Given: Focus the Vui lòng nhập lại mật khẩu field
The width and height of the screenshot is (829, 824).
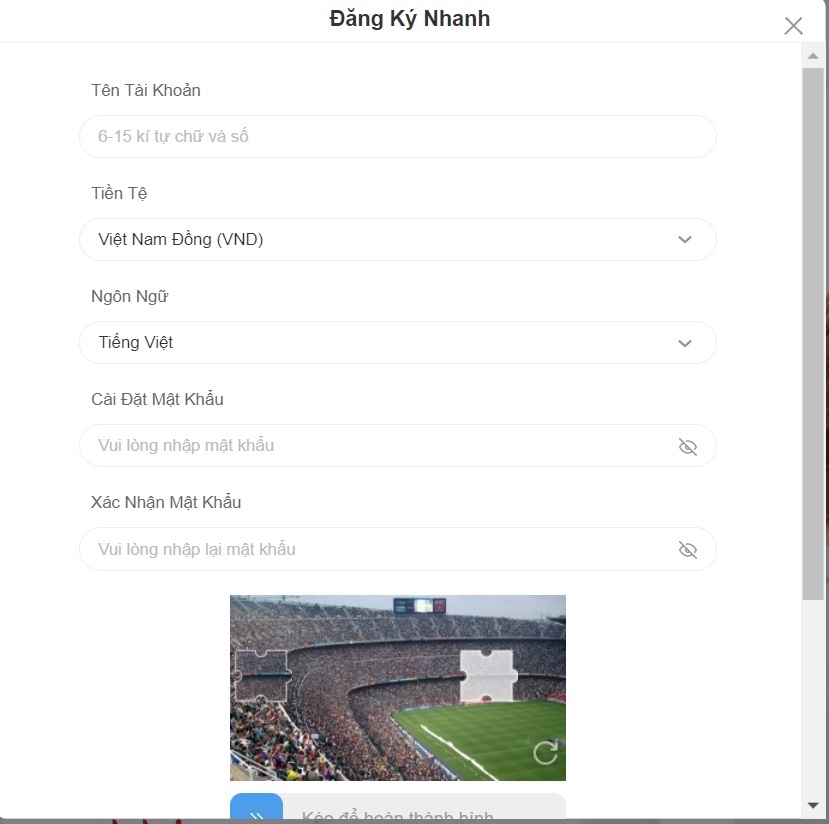Looking at the screenshot, I should tap(398, 549).
